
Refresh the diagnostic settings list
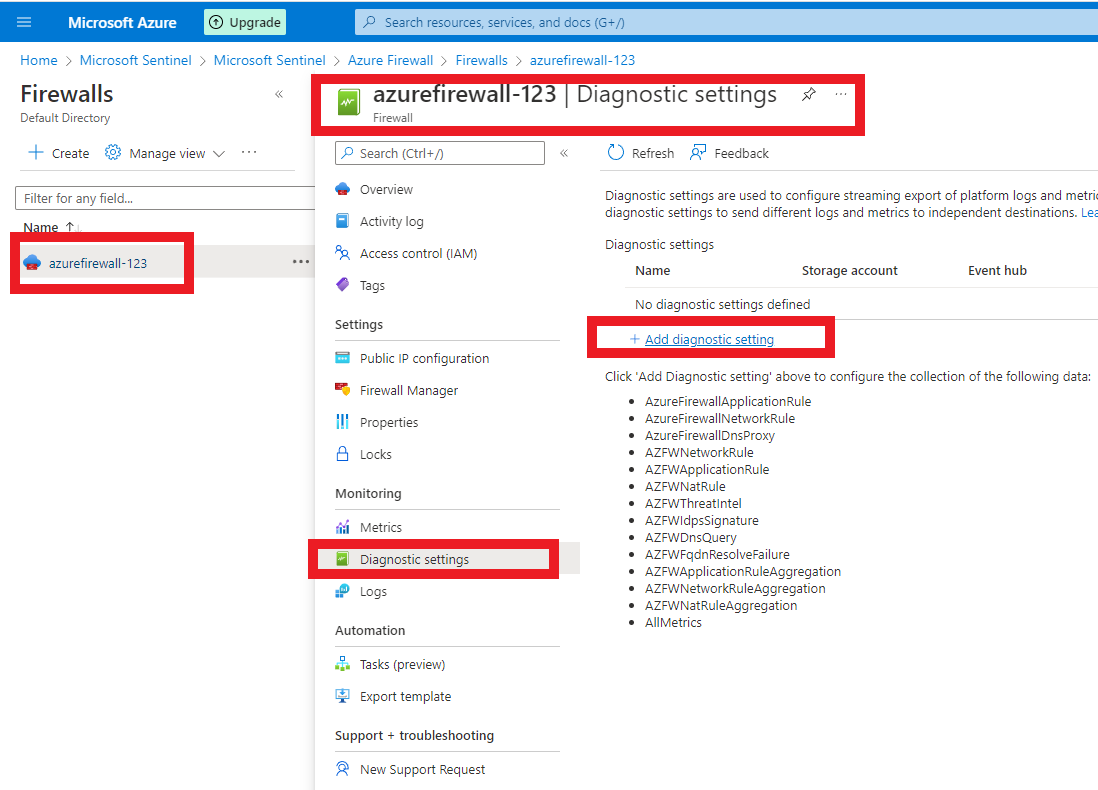pos(640,152)
